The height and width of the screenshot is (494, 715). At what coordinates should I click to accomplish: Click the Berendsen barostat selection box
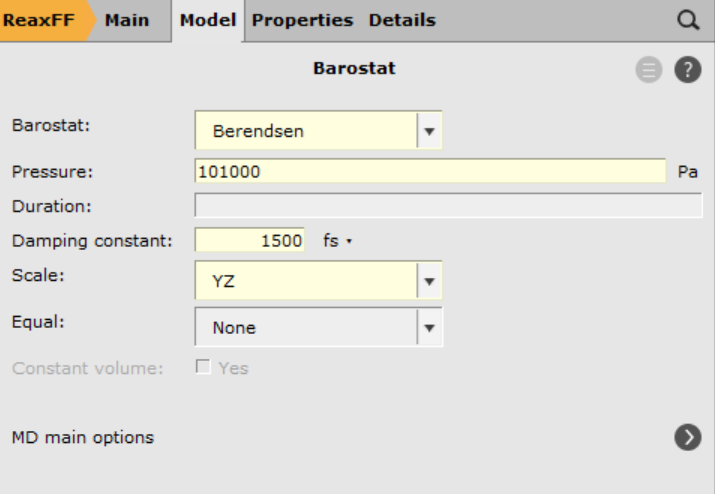305,130
